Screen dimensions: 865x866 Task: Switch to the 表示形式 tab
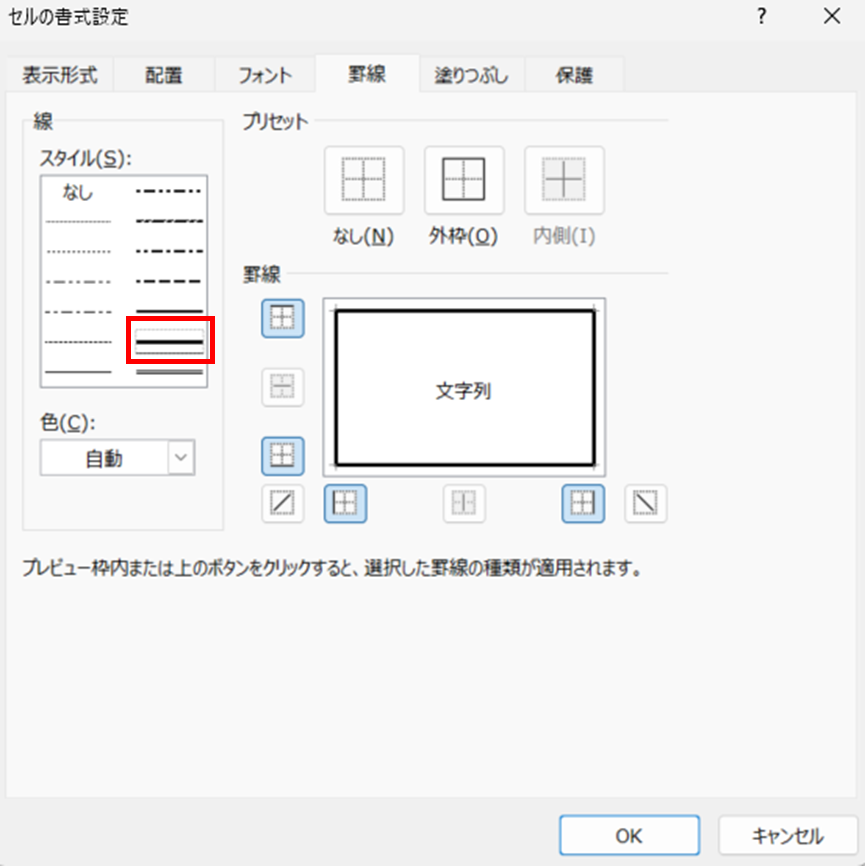[59, 75]
